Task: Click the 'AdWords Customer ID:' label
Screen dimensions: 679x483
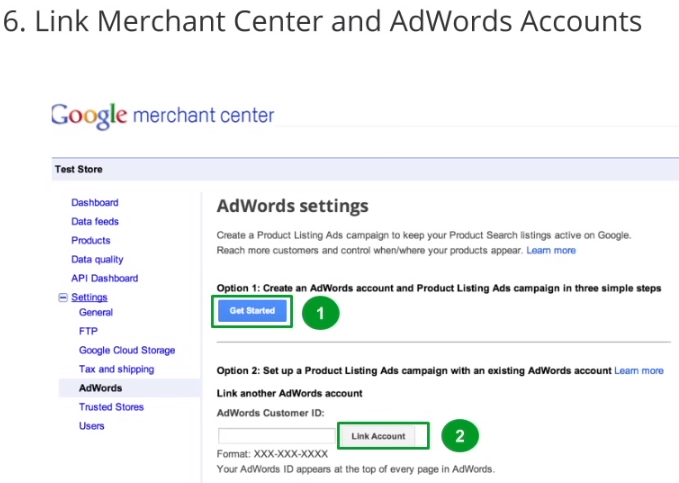Action: tap(271, 413)
